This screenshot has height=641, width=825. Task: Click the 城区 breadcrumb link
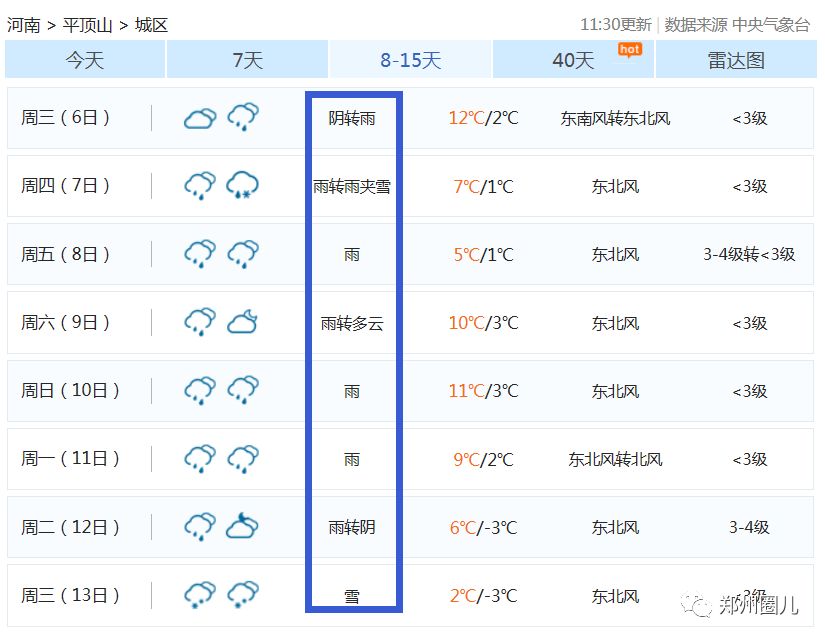(151, 25)
